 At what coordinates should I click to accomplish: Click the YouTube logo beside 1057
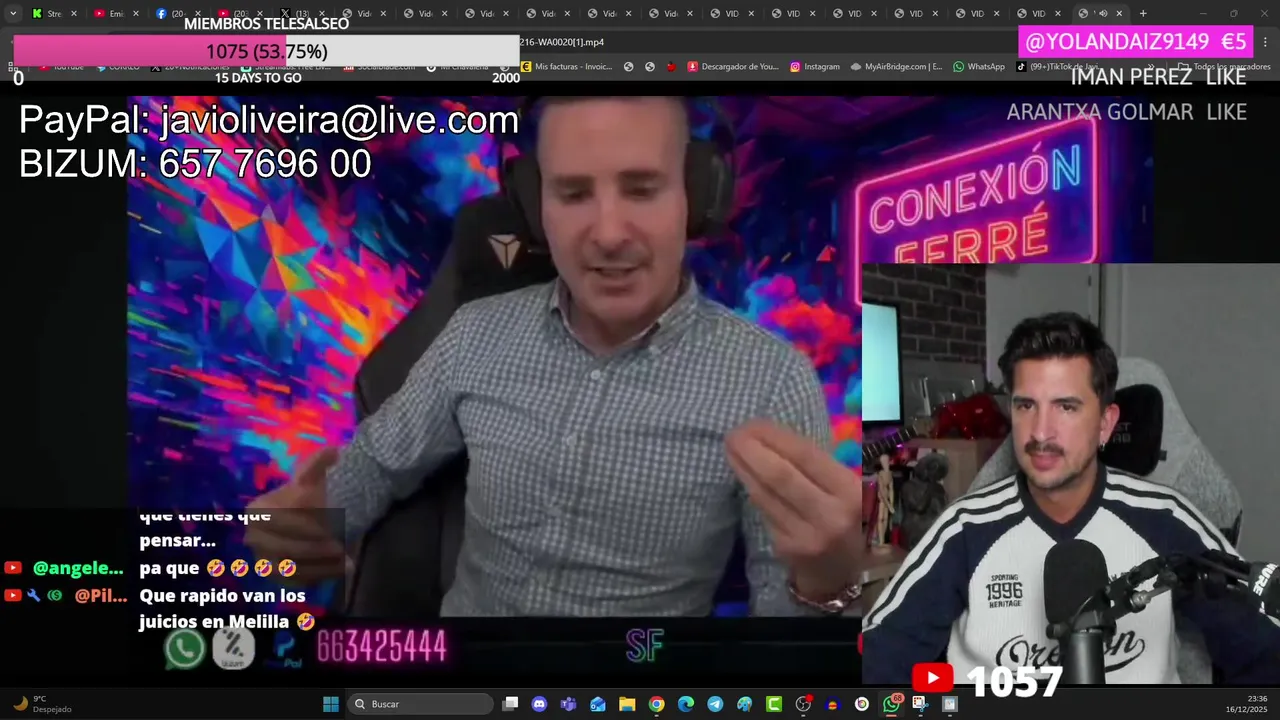[x=933, y=679]
